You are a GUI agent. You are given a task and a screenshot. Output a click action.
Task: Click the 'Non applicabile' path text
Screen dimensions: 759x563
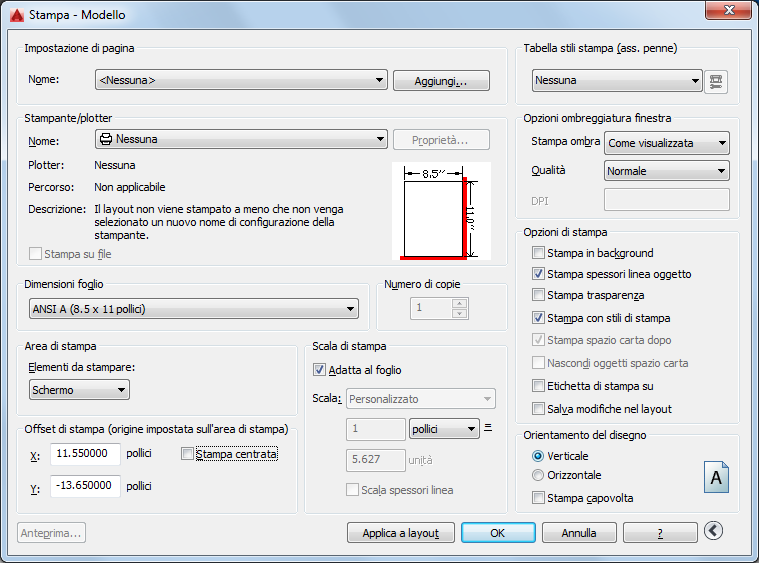[130, 187]
